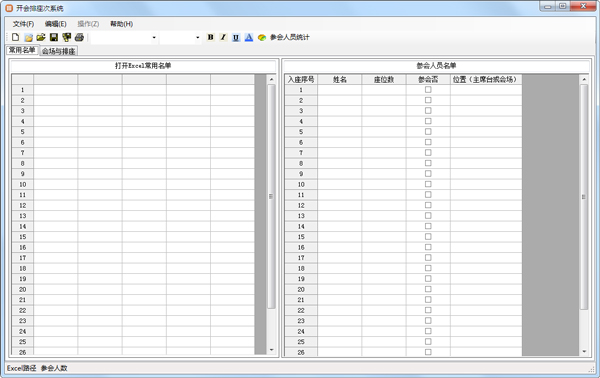Toggle underline formatting with the U icon

coord(236,37)
